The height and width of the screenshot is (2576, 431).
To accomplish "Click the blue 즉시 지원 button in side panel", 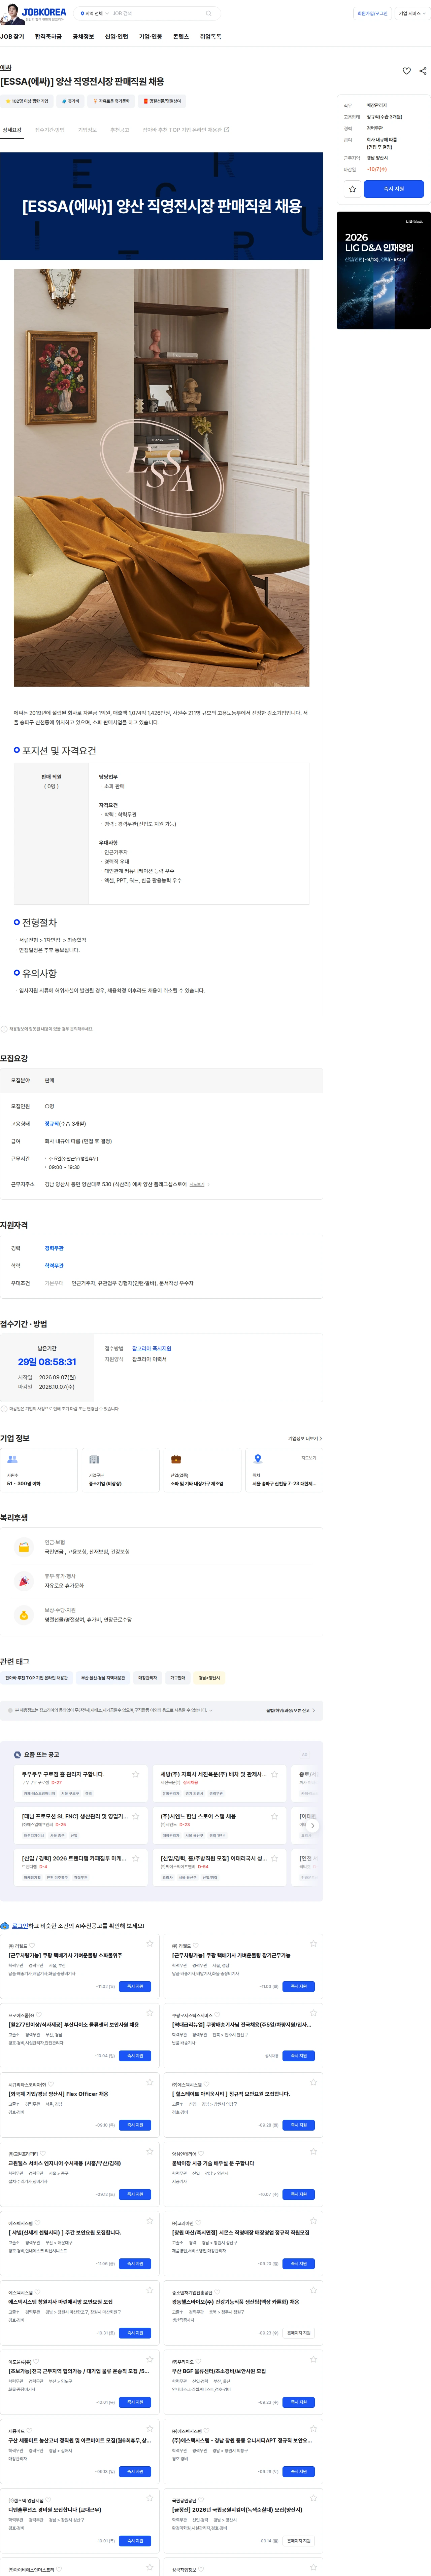I will coord(394,189).
